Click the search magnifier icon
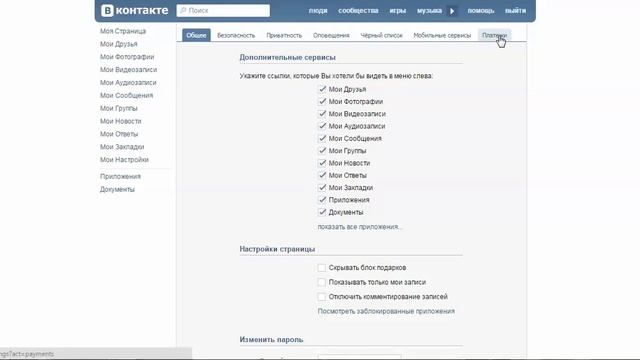640x360 pixels. [183, 11]
